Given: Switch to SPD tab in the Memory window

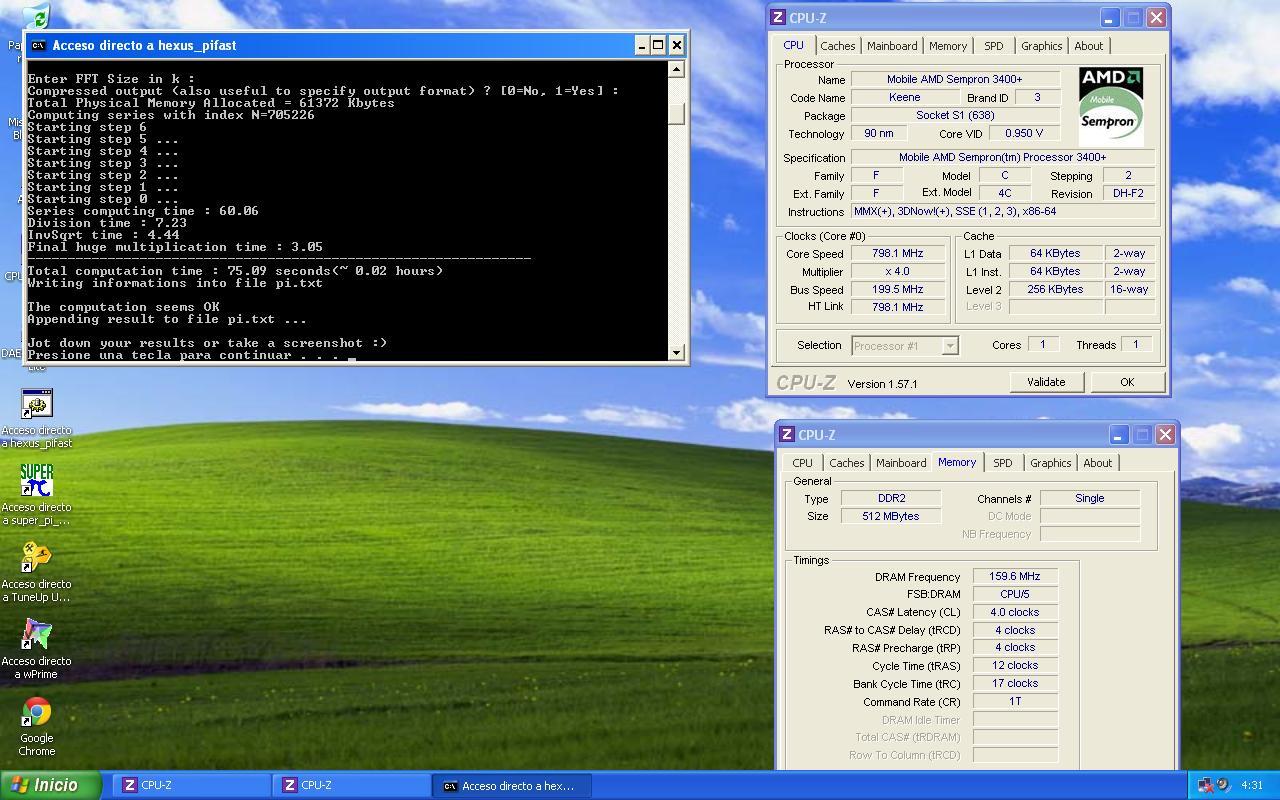Looking at the screenshot, I should (1002, 463).
